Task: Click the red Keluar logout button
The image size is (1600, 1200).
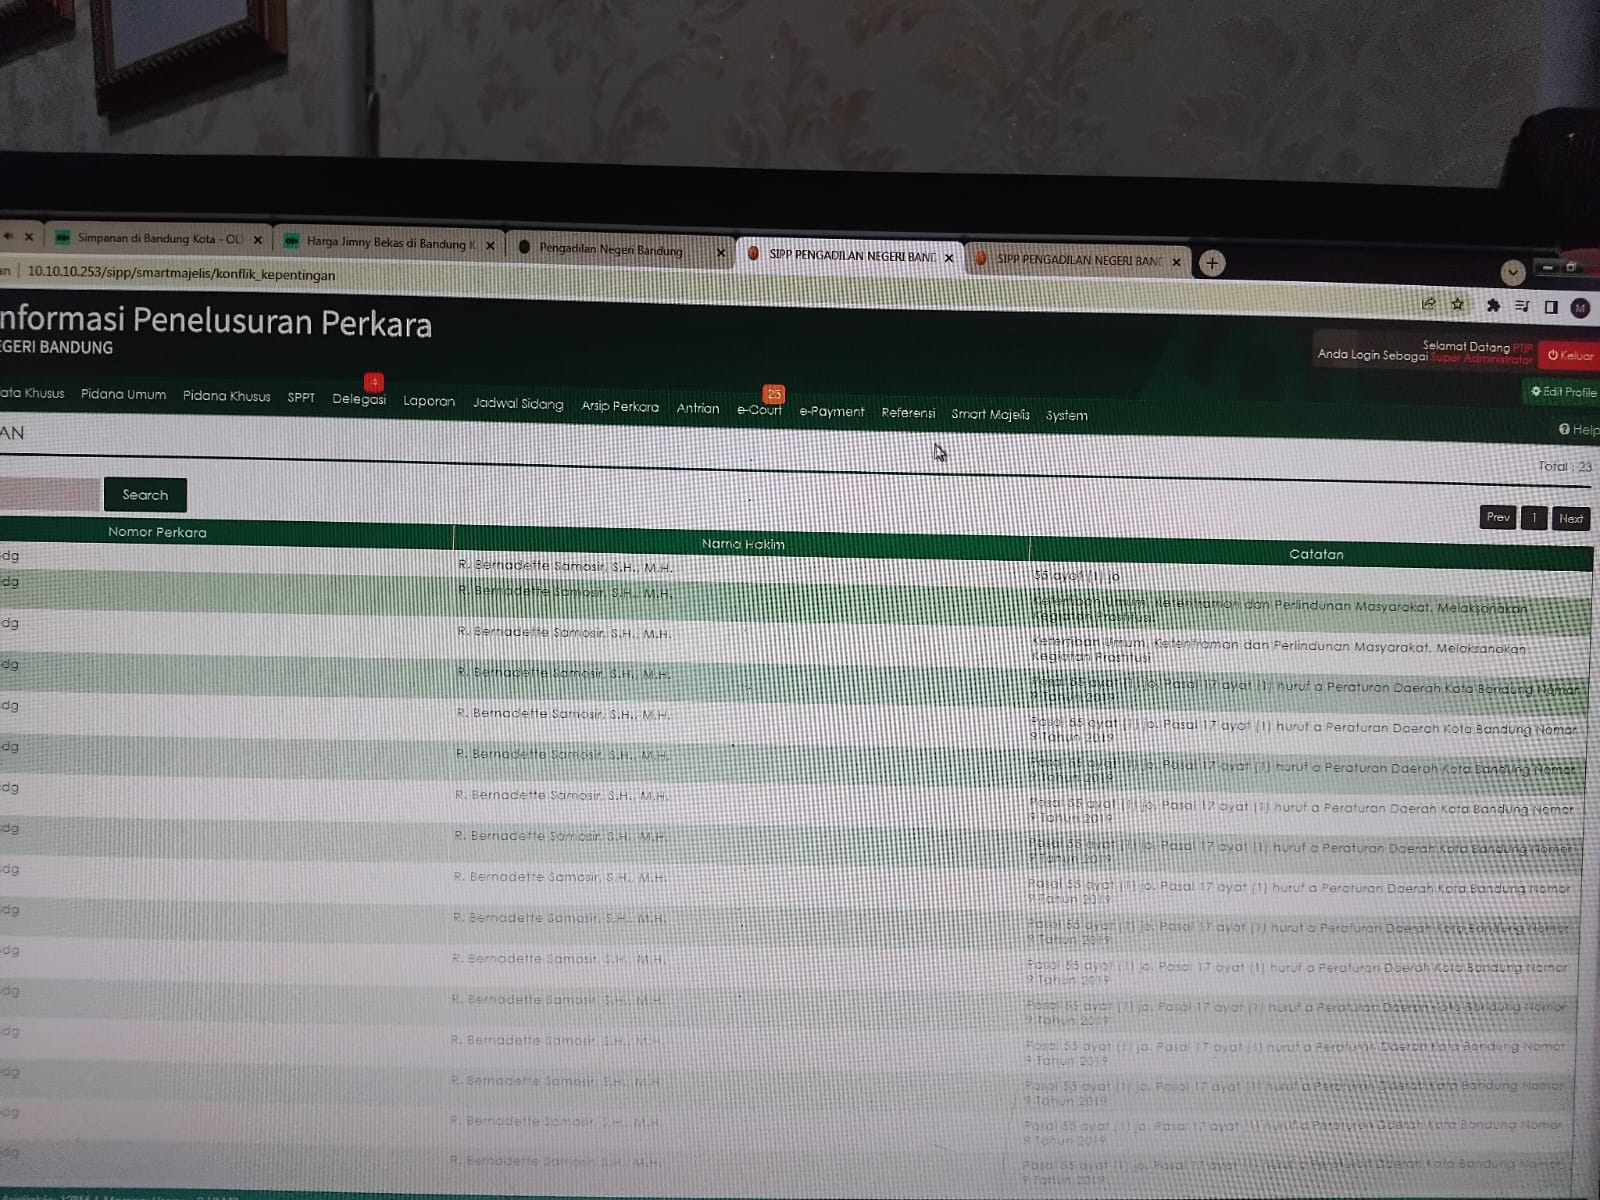Action: [x=1570, y=355]
